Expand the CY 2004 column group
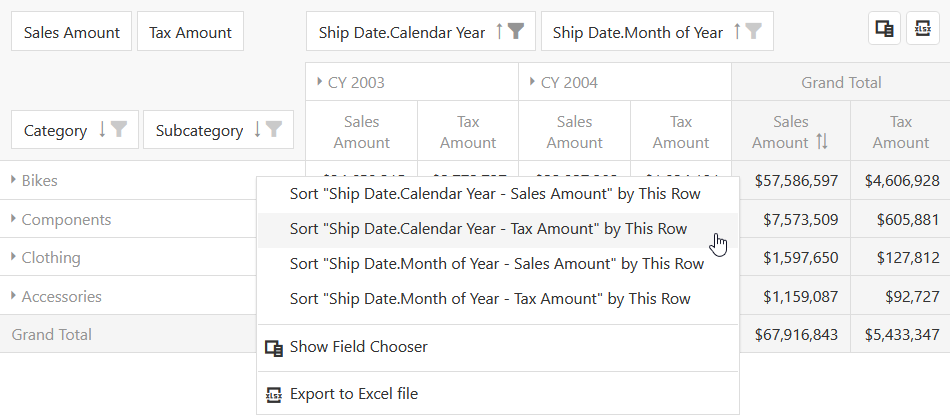950x415 pixels. 532,82
